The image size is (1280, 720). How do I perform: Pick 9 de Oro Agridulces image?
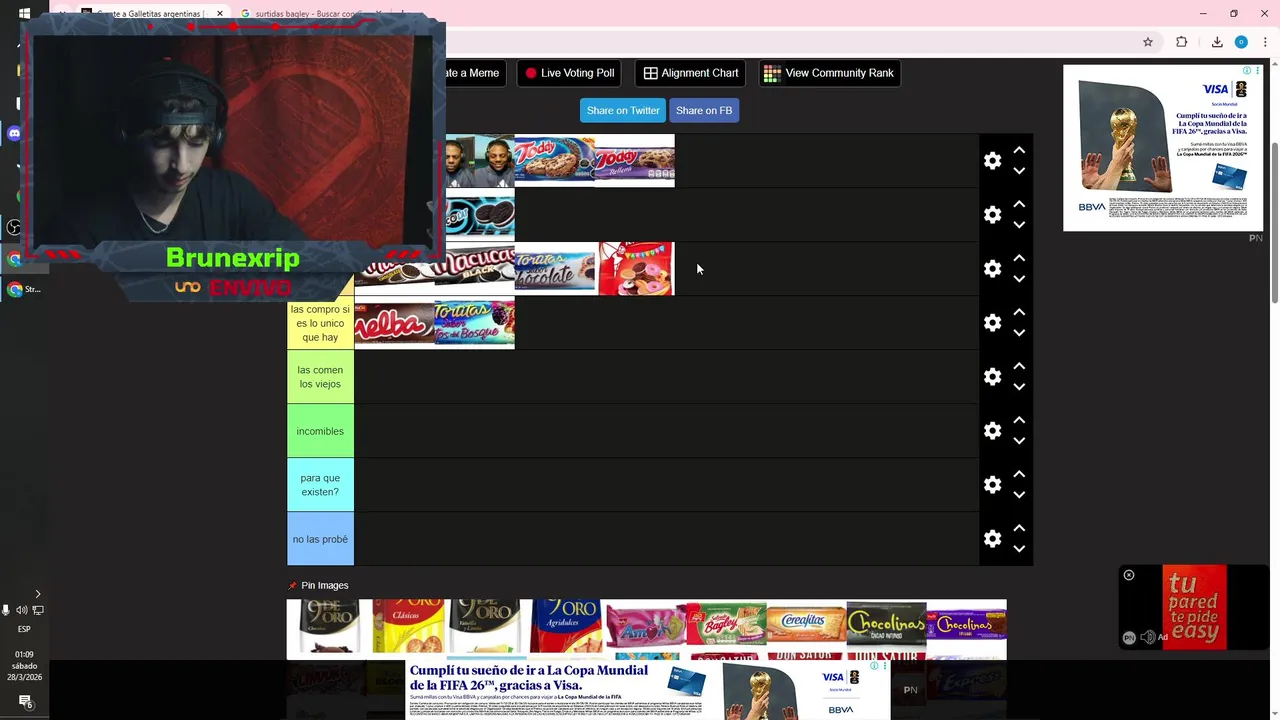pyautogui.click(x=567, y=626)
